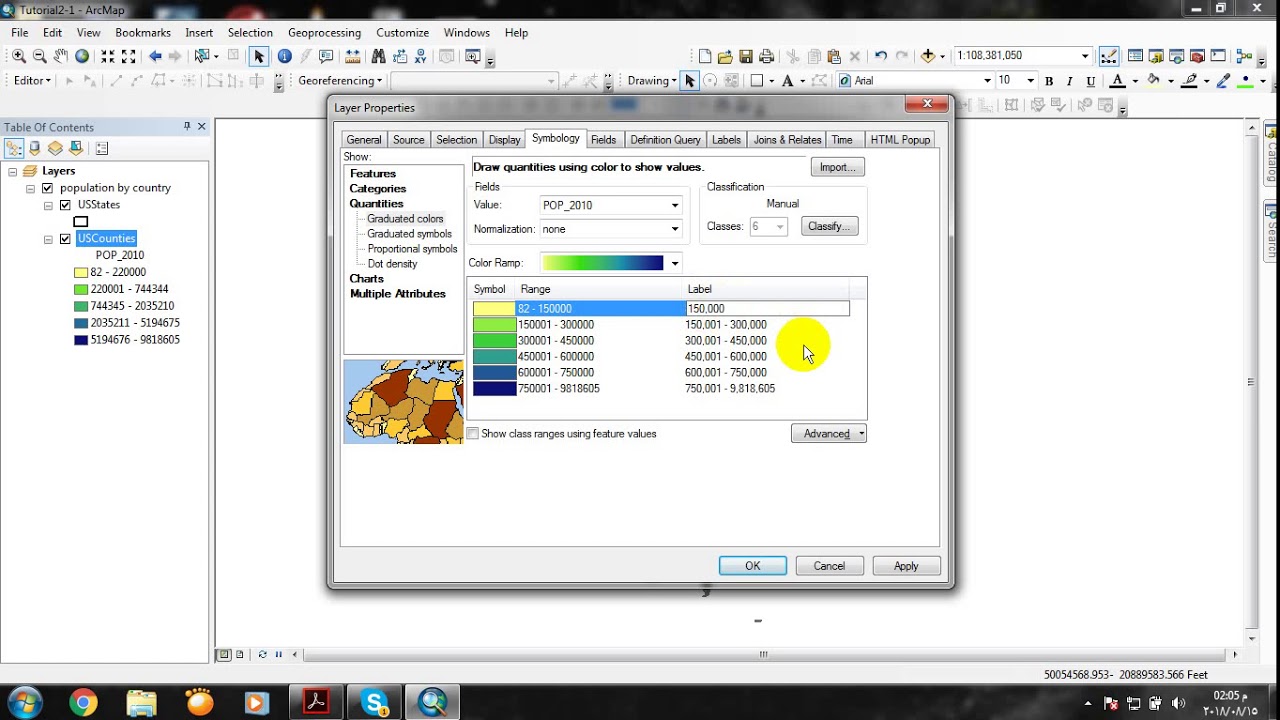
Task: Enable Show class ranges using feature values
Action: click(x=473, y=434)
